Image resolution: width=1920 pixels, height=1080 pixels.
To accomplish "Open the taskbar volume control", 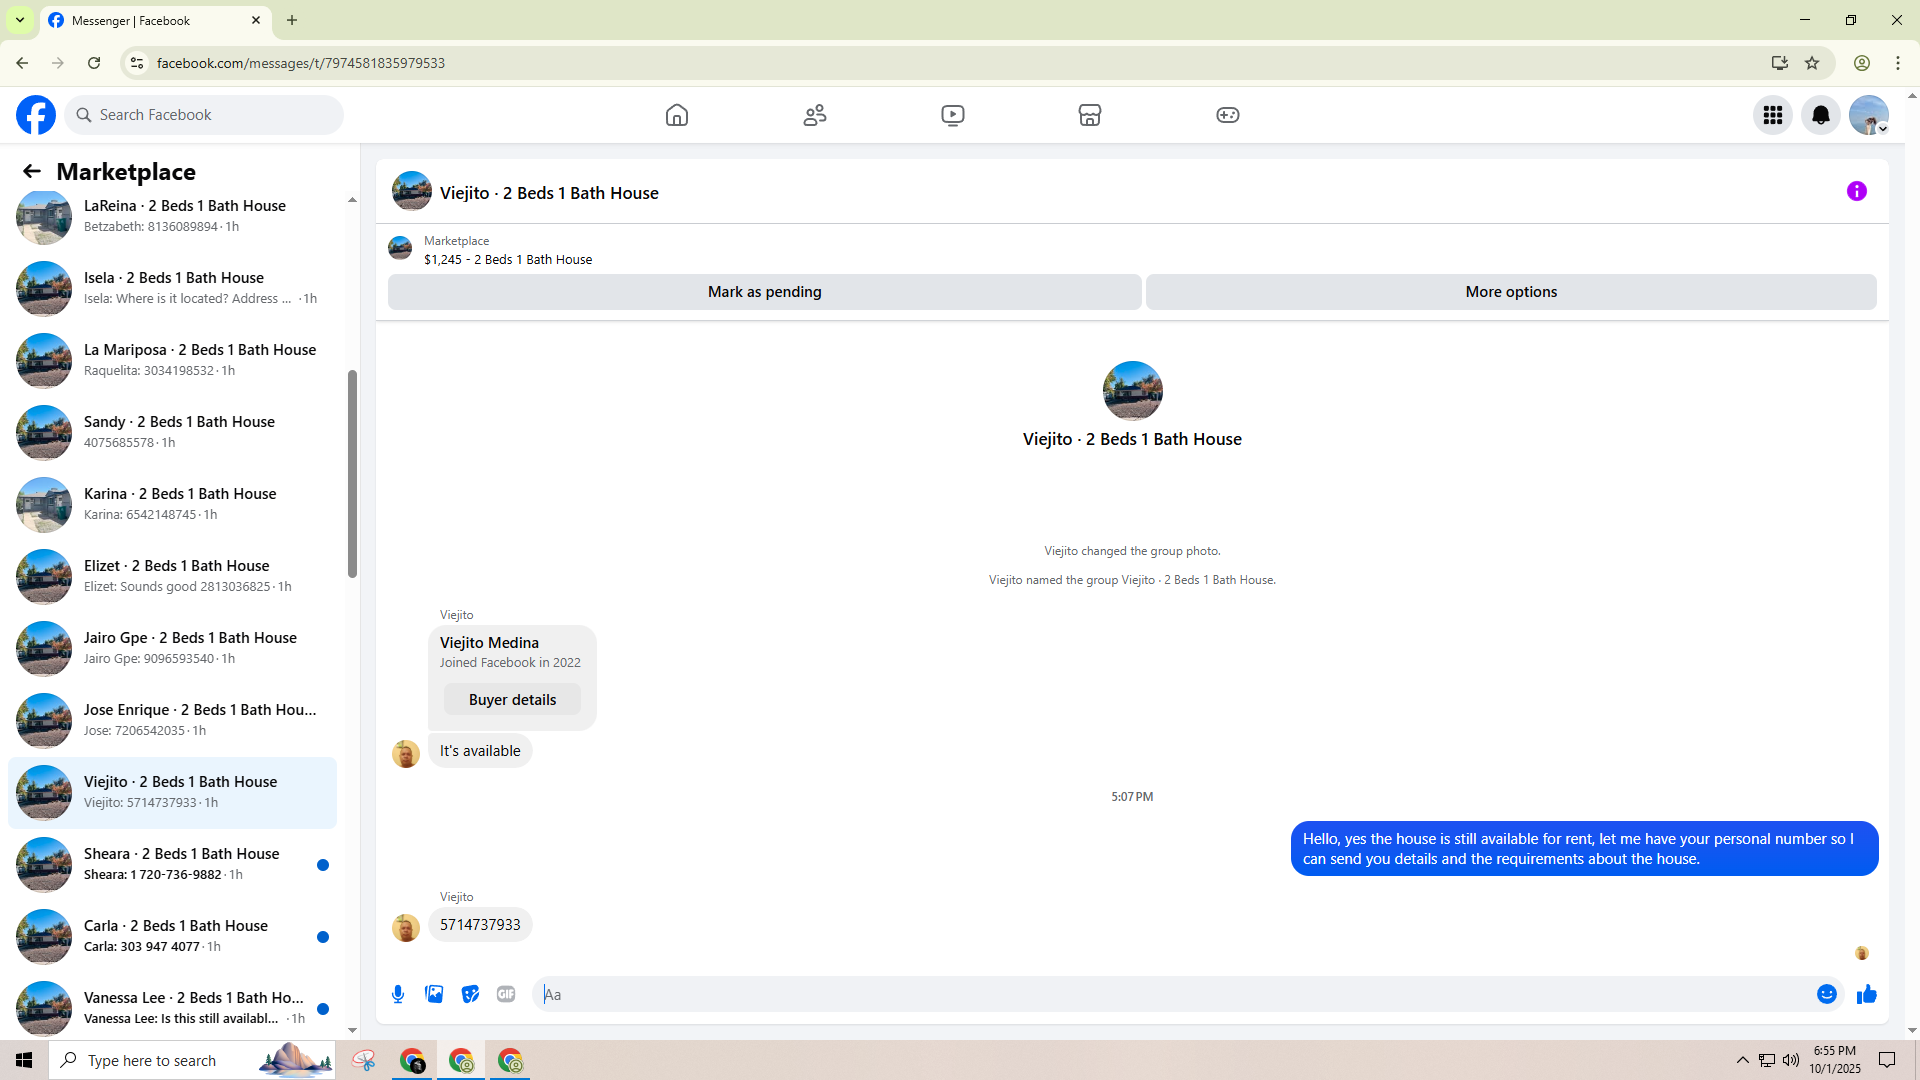I will coord(1790,1060).
